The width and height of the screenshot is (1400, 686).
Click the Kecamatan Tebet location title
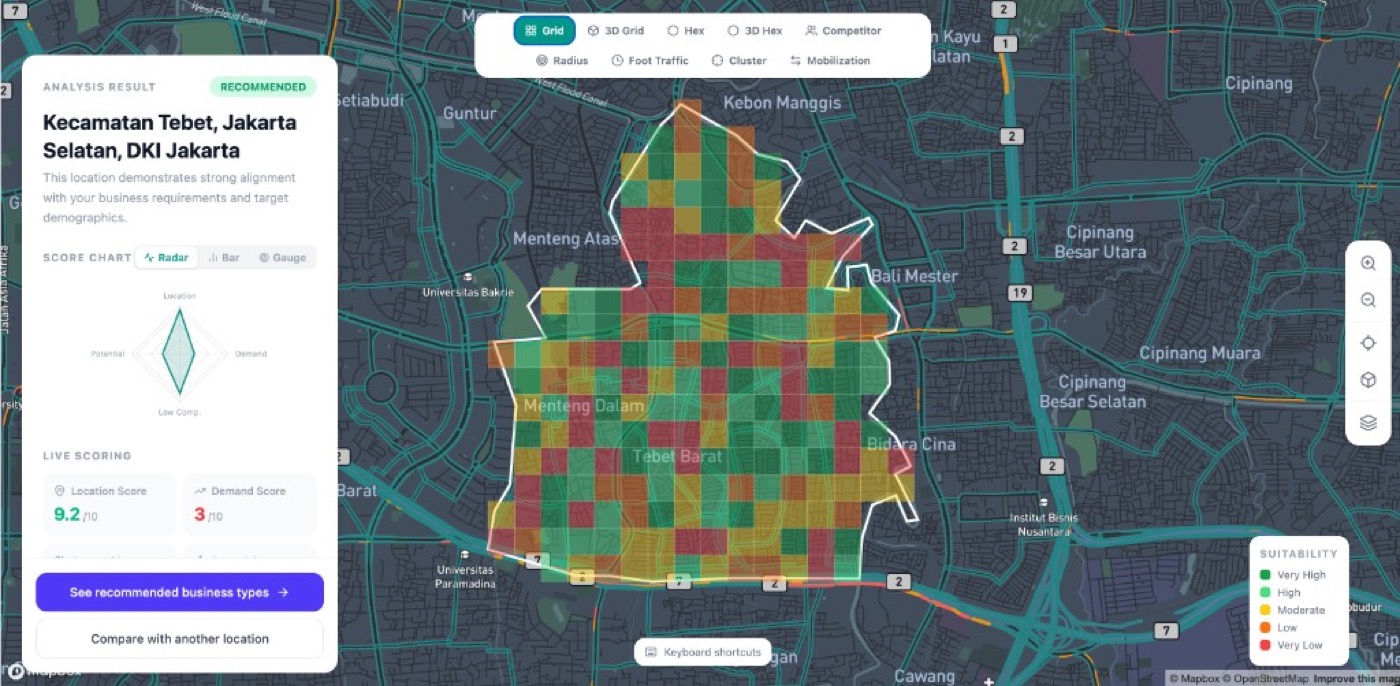[x=170, y=137]
